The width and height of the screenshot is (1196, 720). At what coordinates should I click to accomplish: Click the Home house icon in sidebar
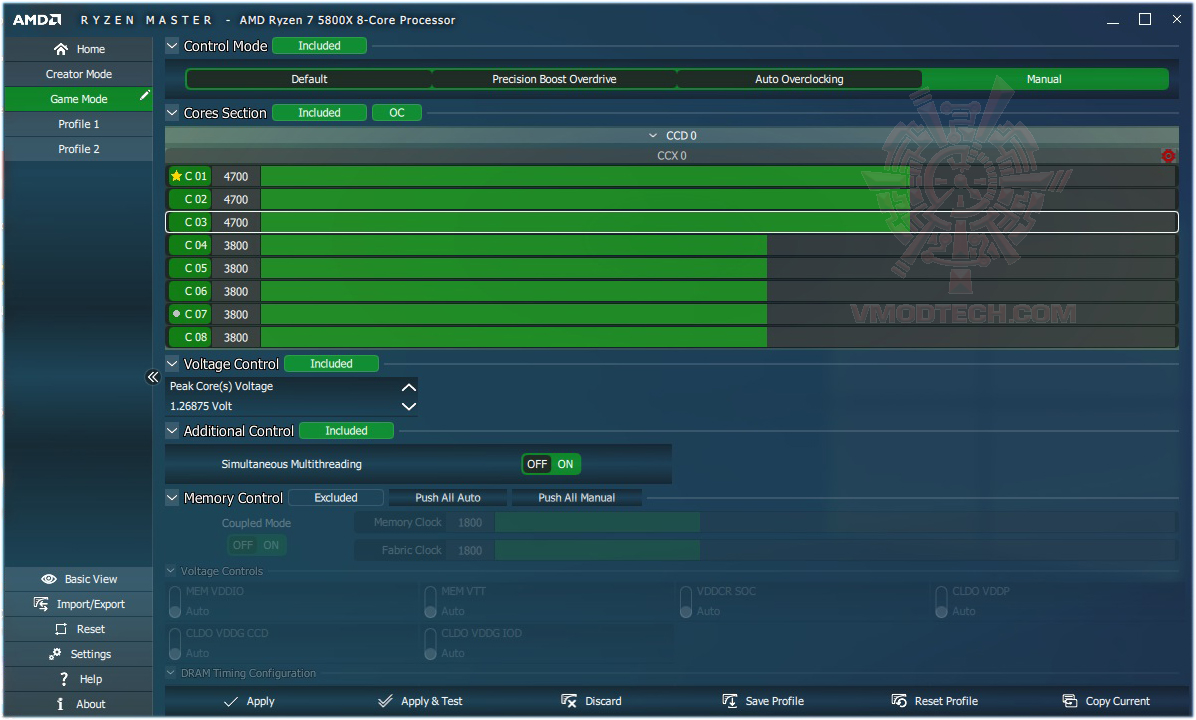point(61,49)
